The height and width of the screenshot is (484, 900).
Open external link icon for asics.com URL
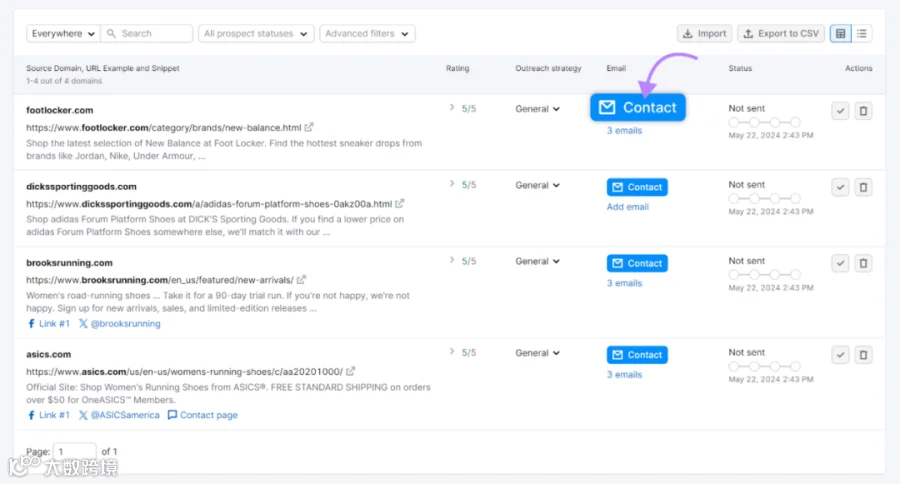351,371
